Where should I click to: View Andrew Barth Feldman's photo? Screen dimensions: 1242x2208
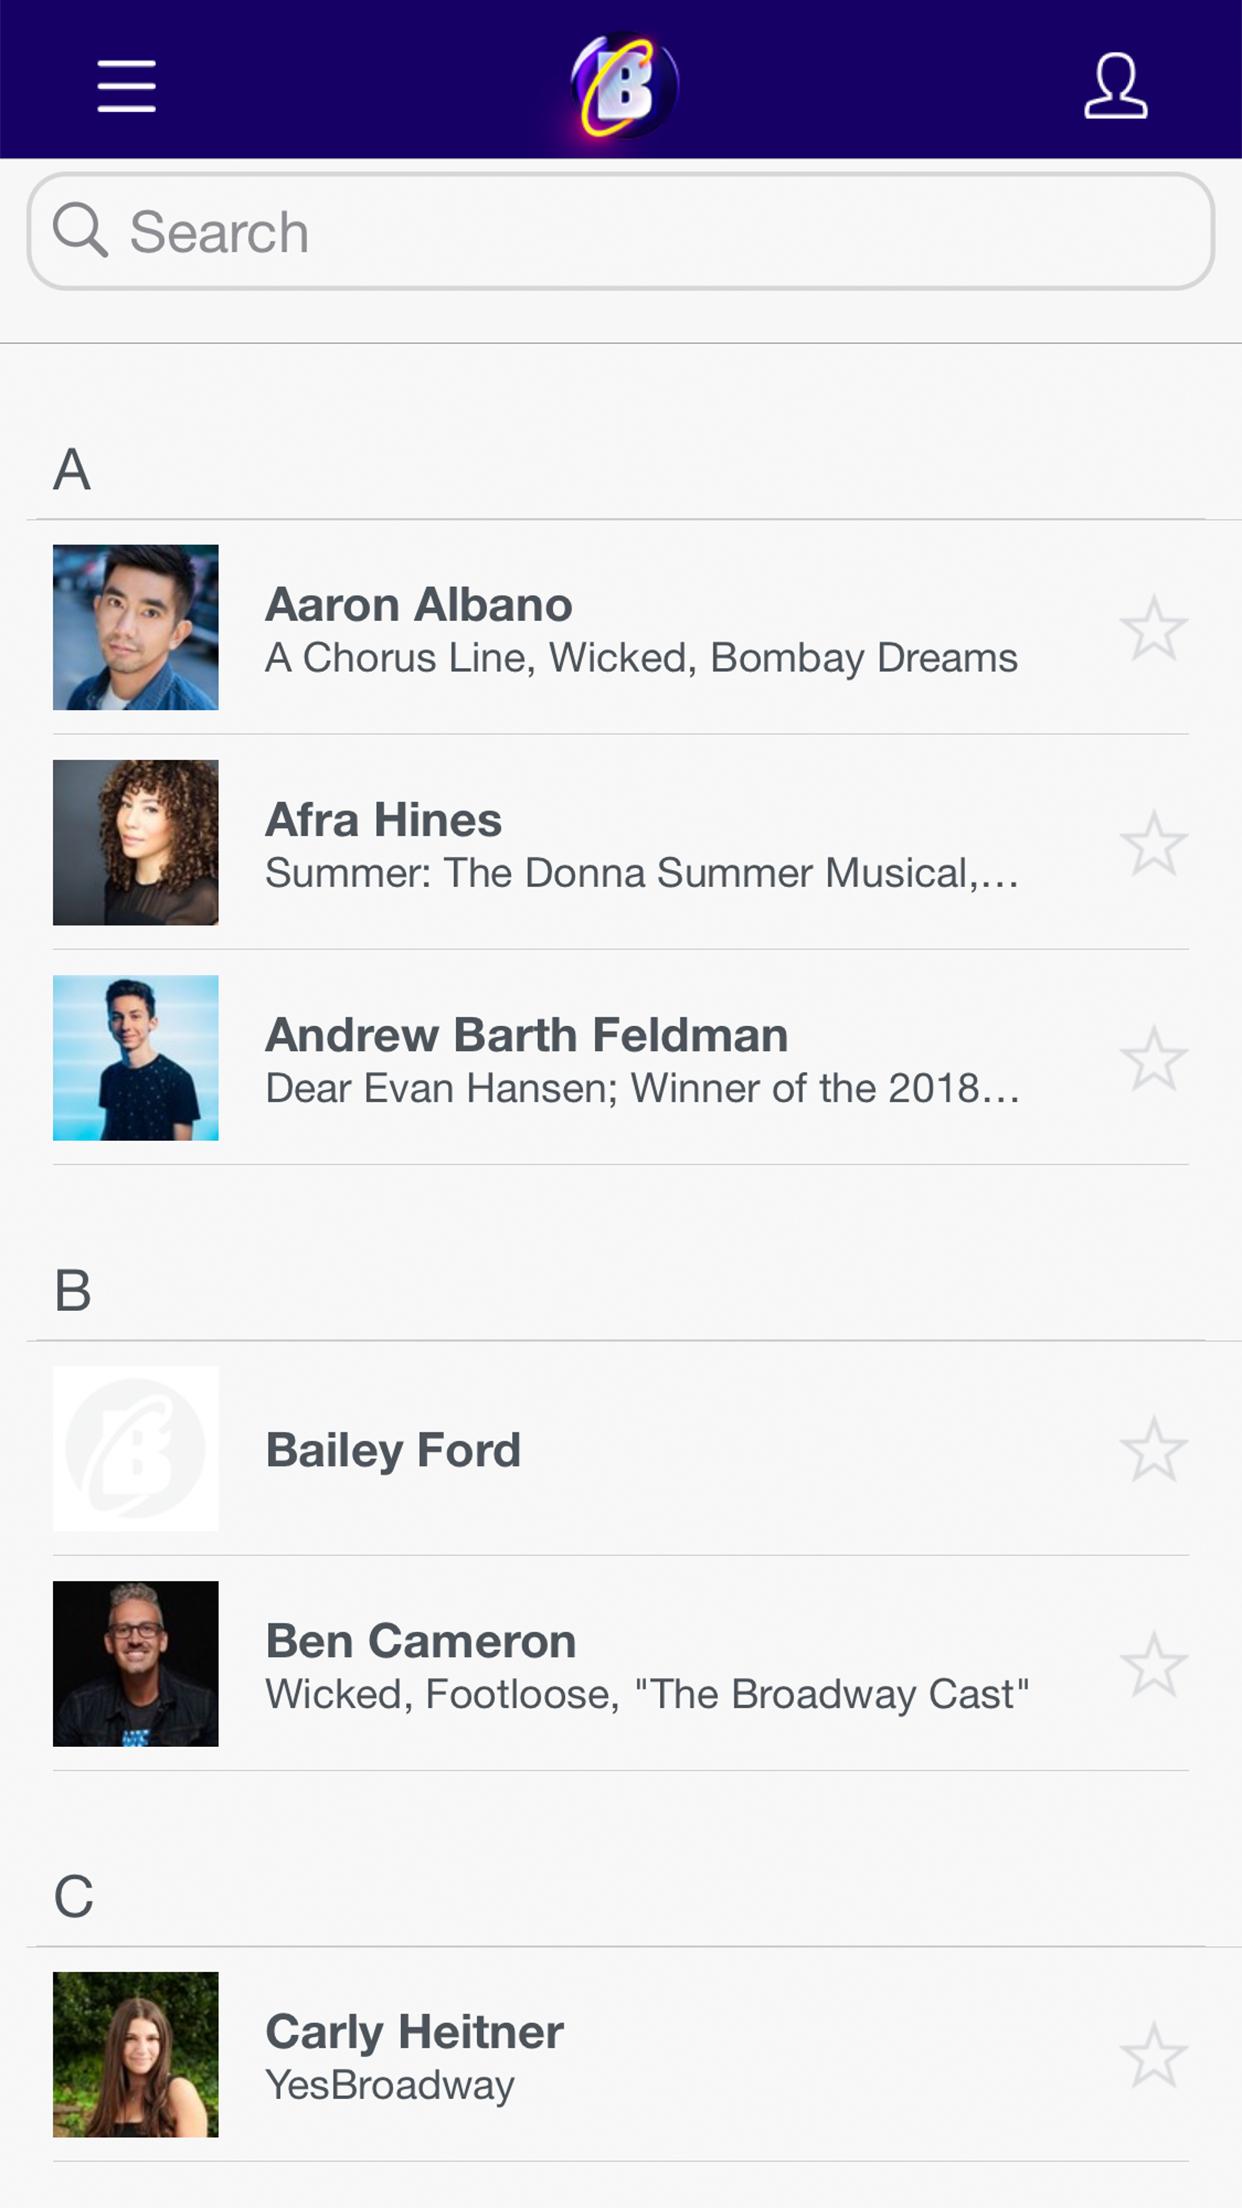[x=136, y=1057]
